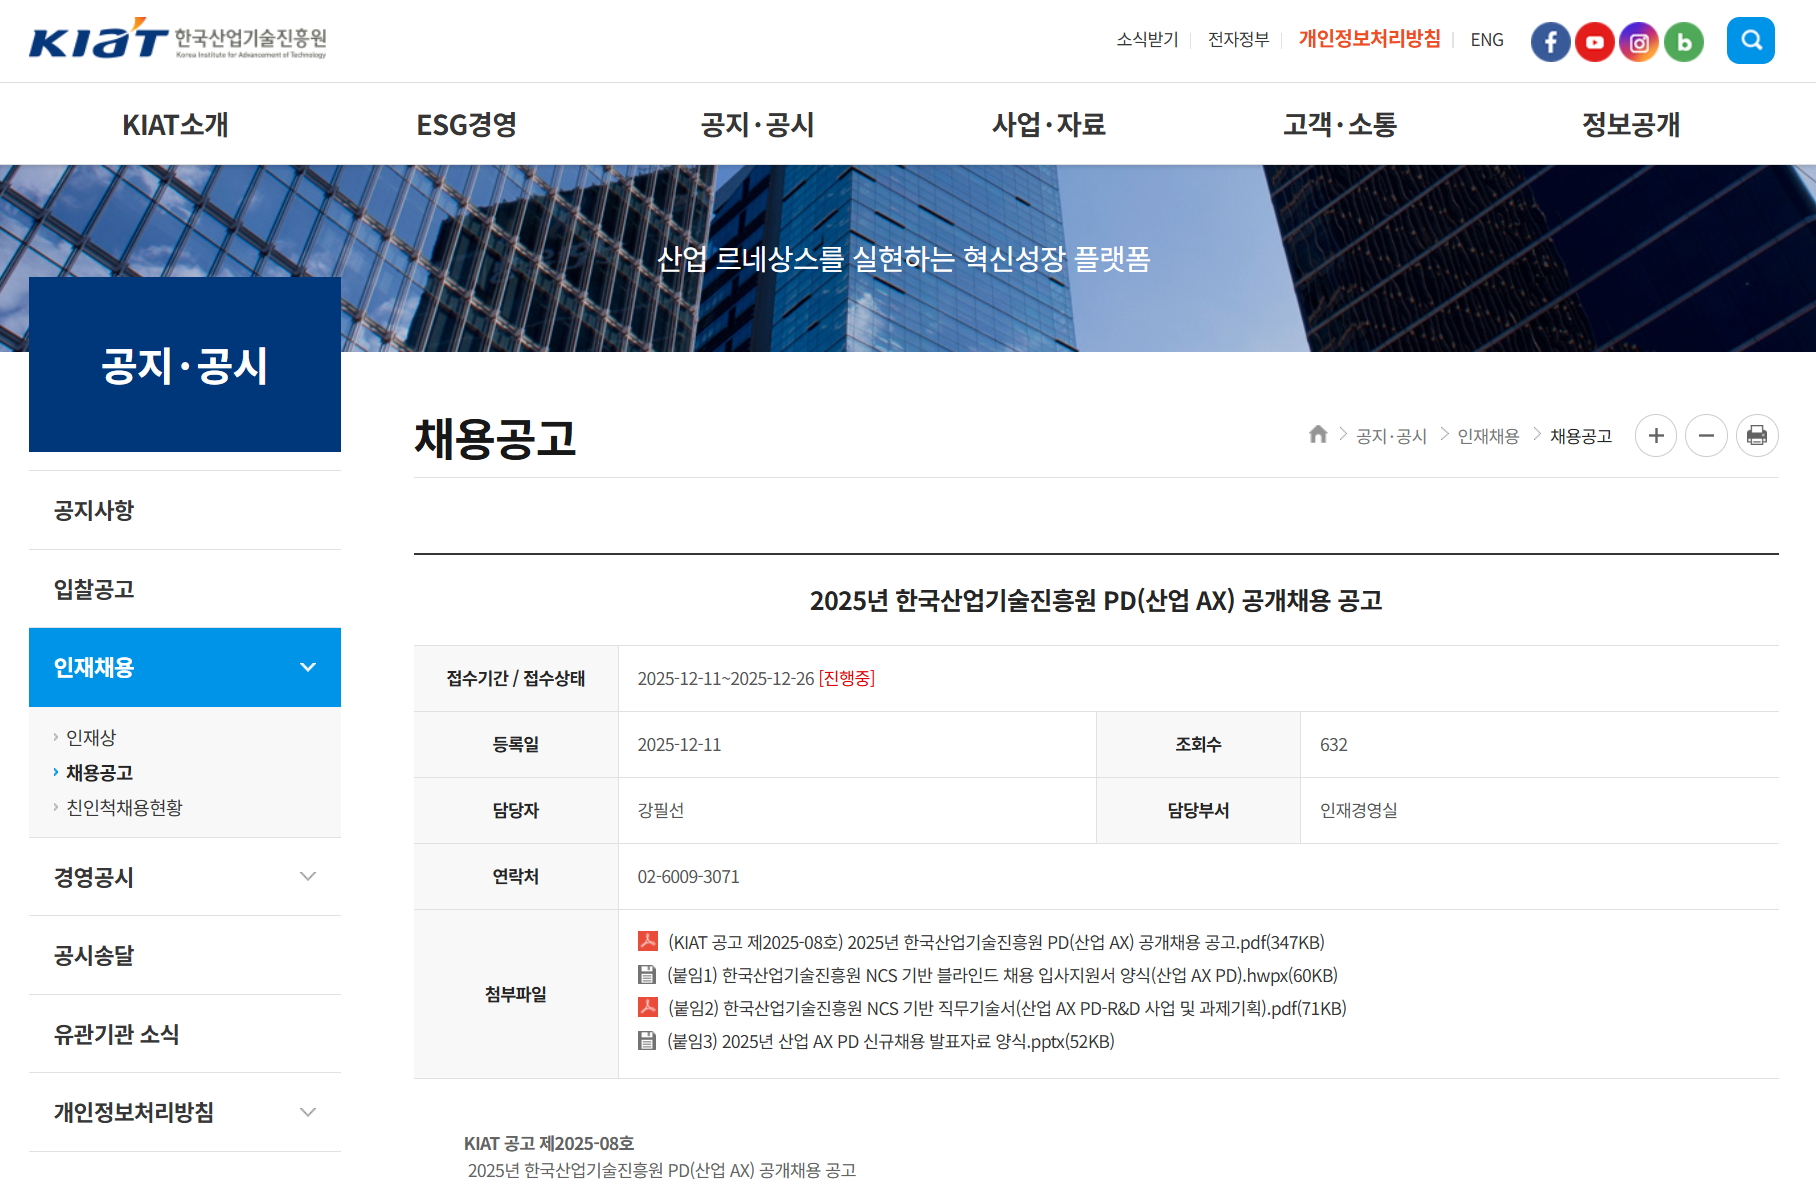Screen dimensions: 1816x1201
Task: Open the KIAT Naver blog icon
Action: click(1684, 41)
